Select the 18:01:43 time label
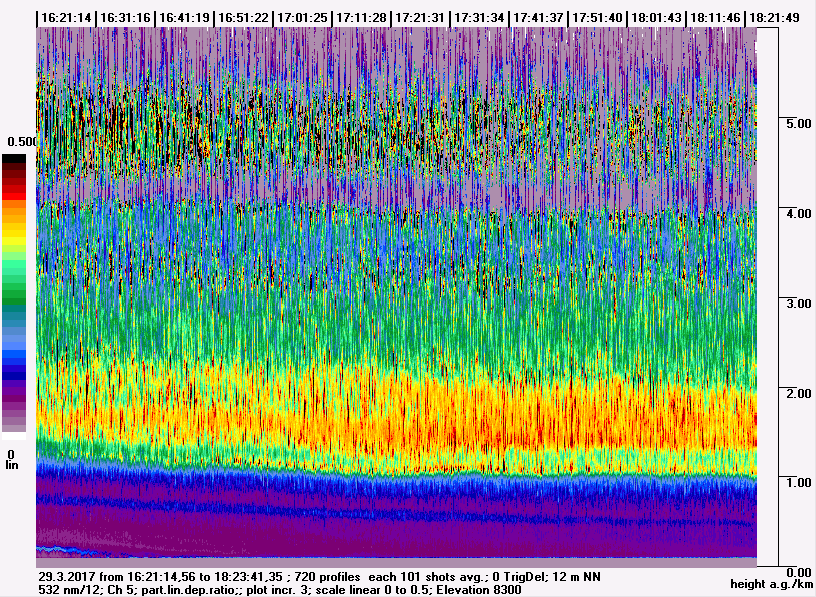The width and height of the screenshot is (816, 597). (x=656, y=18)
